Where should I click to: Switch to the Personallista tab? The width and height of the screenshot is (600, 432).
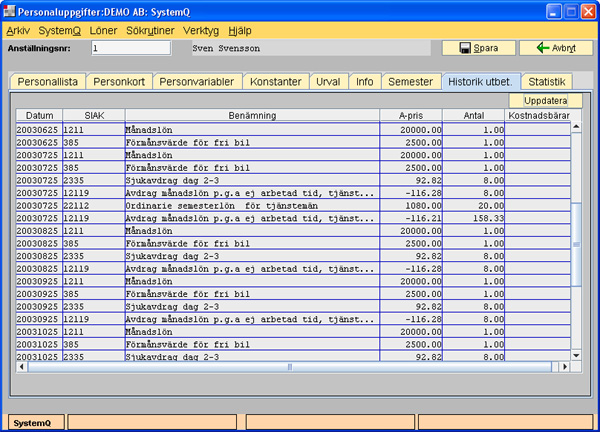coord(47,82)
